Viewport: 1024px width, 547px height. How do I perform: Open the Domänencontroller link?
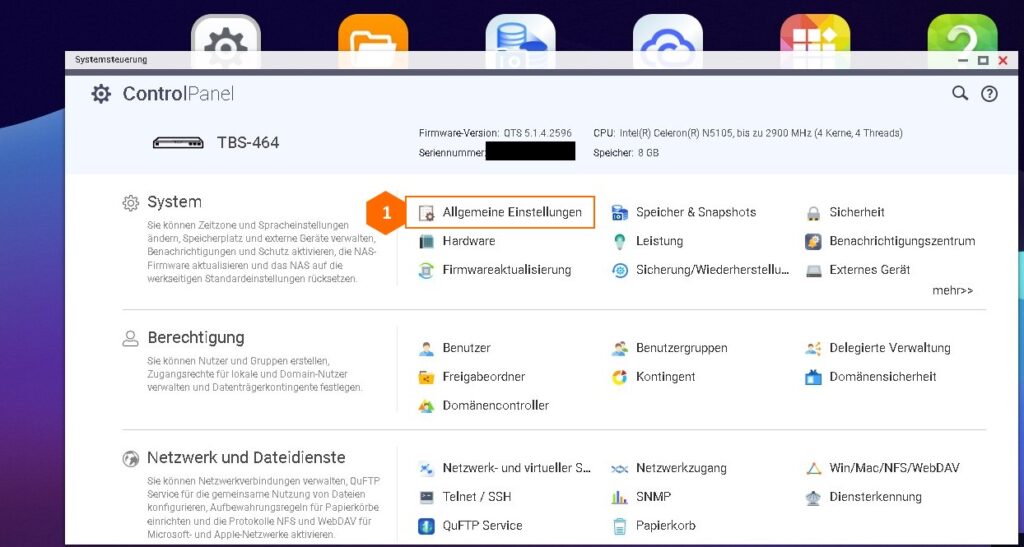tap(496, 405)
